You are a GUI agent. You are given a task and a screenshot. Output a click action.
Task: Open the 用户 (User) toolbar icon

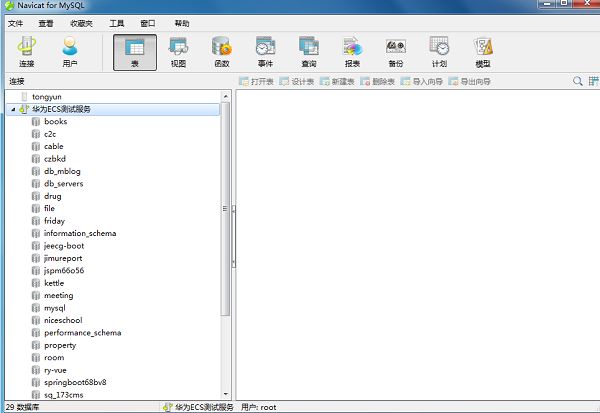pyautogui.click(x=70, y=52)
